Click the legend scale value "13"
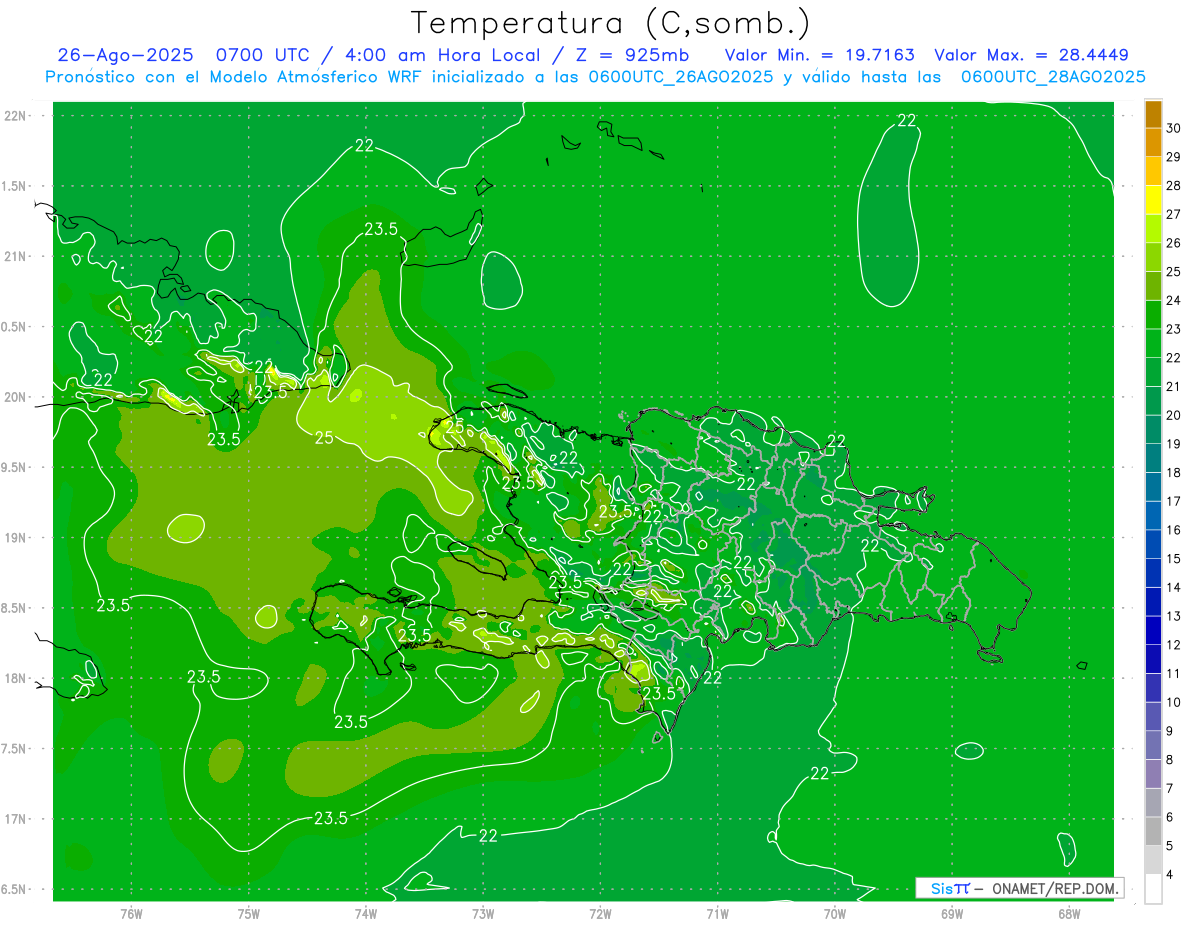The width and height of the screenshot is (1200, 927). click(x=1173, y=616)
